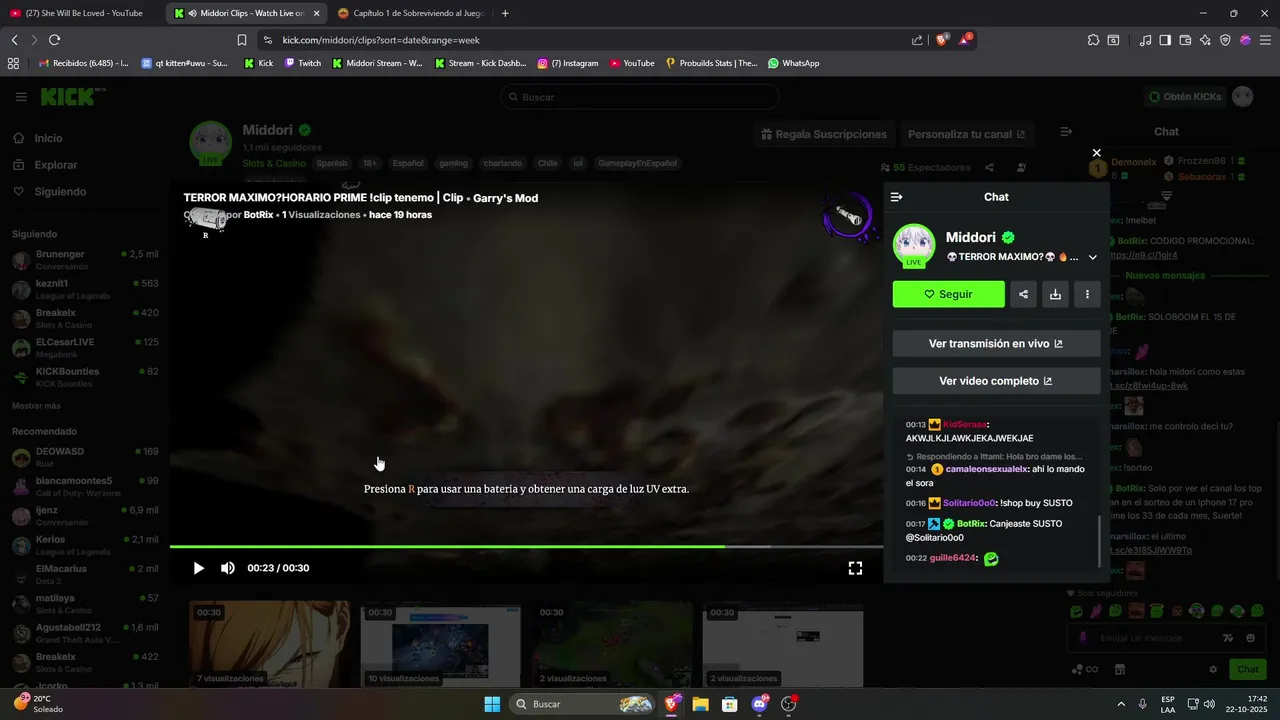Click the clip chat scrollbar
Image resolution: width=1280 pixels, height=720 pixels.
click(x=1099, y=542)
